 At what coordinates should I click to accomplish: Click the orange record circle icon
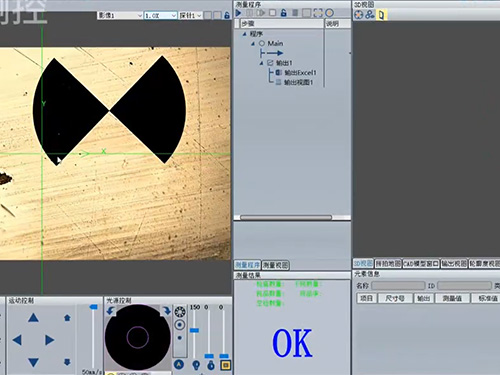tap(329, 13)
